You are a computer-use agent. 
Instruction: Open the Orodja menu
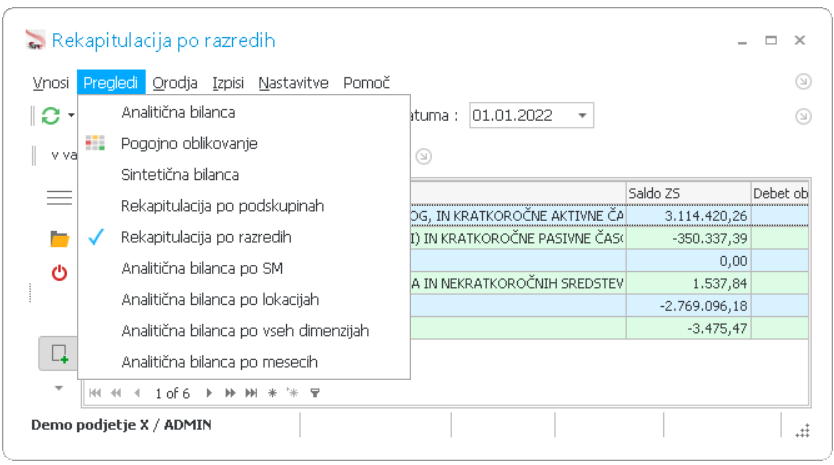(x=174, y=82)
